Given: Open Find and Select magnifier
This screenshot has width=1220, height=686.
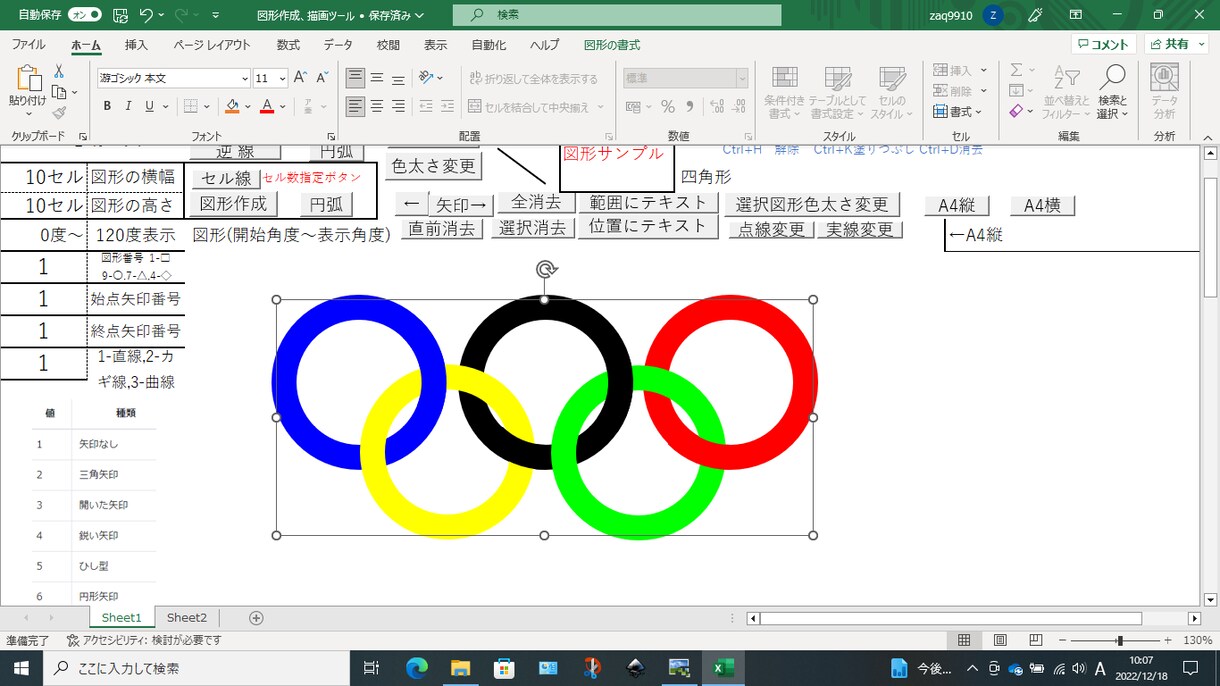Looking at the screenshot, I should pos(1112,92).
